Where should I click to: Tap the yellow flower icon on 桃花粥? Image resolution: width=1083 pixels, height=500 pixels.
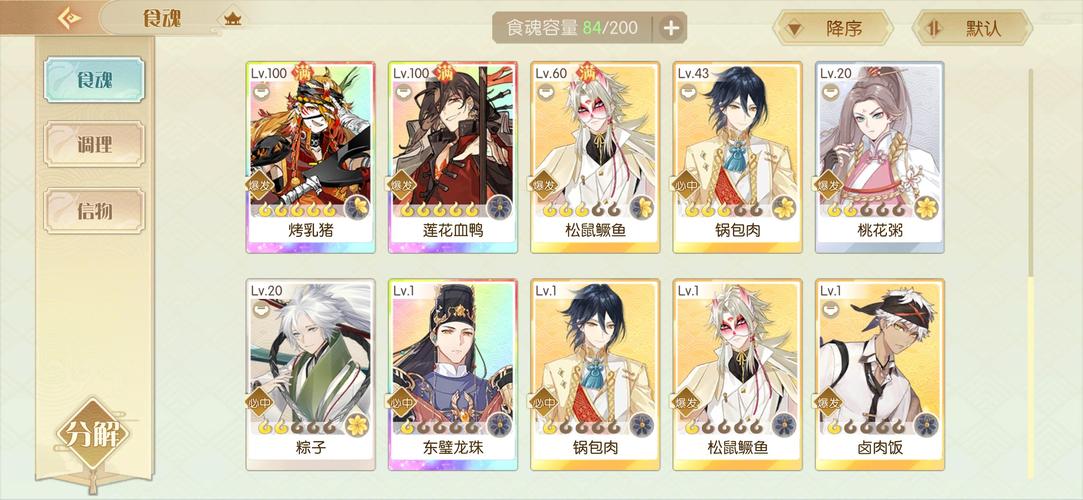coord(926,206)
